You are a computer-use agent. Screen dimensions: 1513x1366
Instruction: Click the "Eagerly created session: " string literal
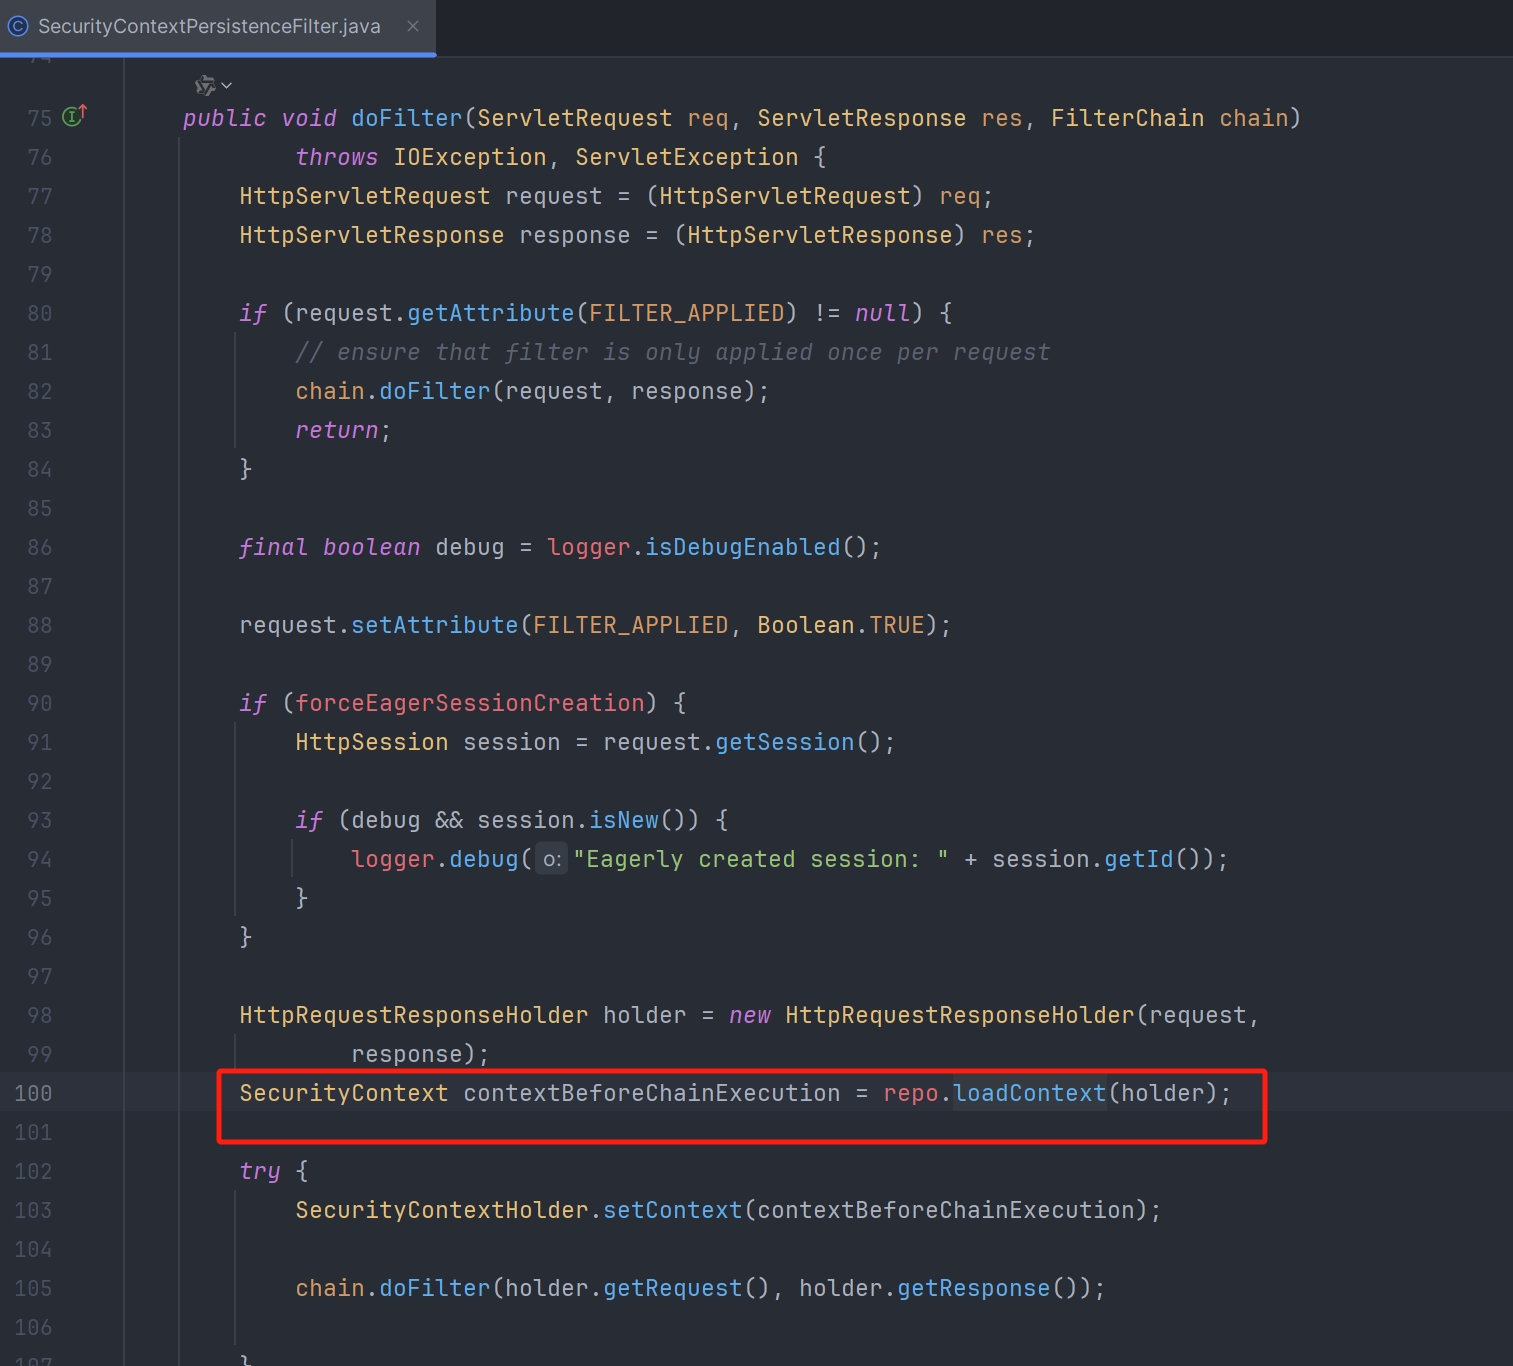tap(760, 859)
